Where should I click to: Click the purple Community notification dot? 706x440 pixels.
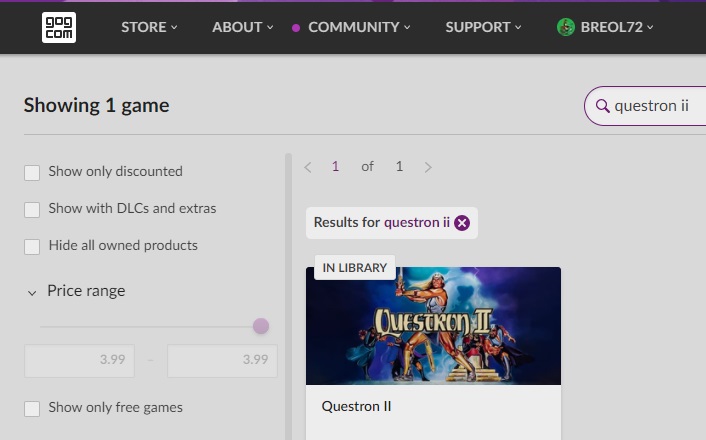click(296, 28)
